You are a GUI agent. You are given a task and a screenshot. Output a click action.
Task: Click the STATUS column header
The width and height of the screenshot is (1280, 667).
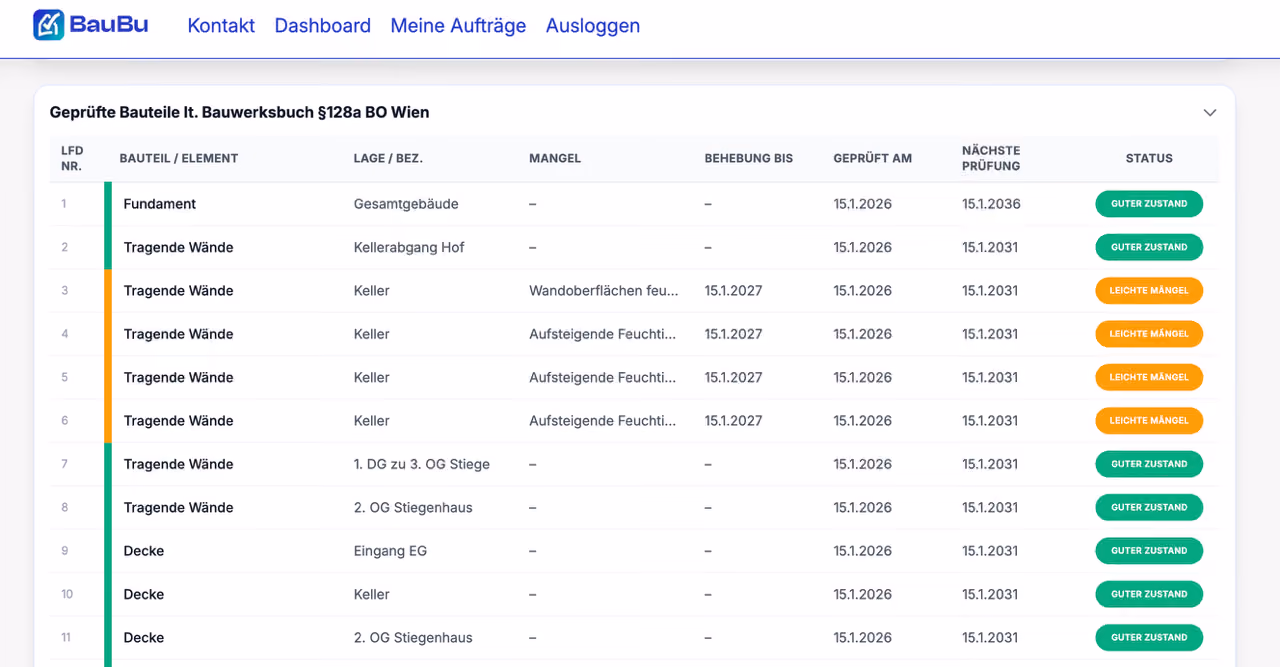pyautogui.click(x=1149, y=158)
